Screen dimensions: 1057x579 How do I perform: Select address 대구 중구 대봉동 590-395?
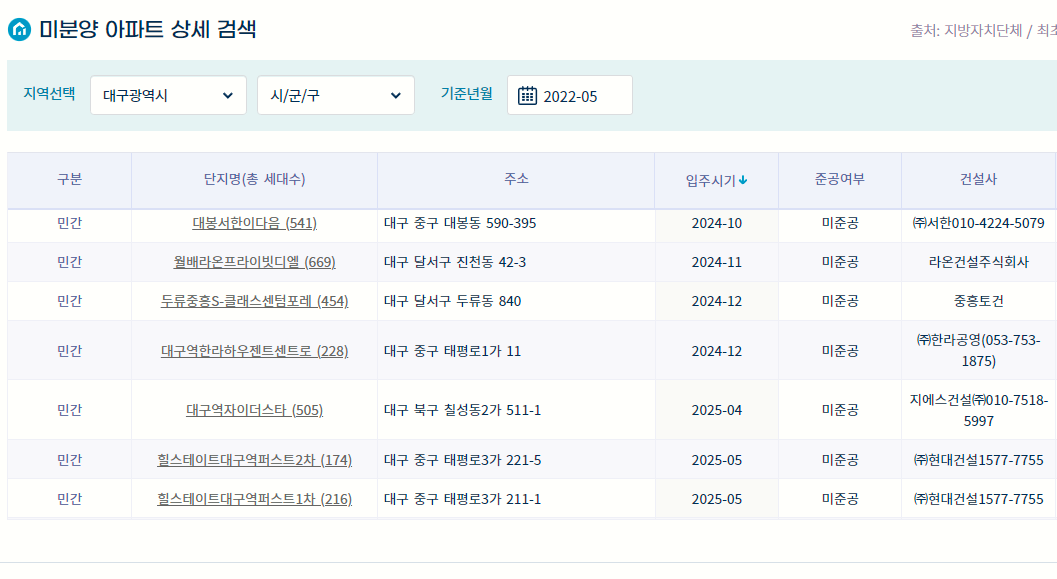(460, 223)
